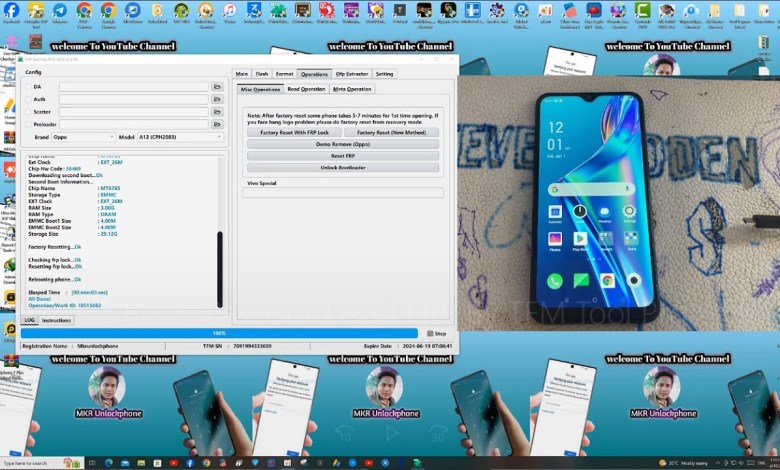The height and width of the screenshot is (470, 780).
Task: Click the 'Factory Resetting...Ok' log line
Action: coord(55,247)
